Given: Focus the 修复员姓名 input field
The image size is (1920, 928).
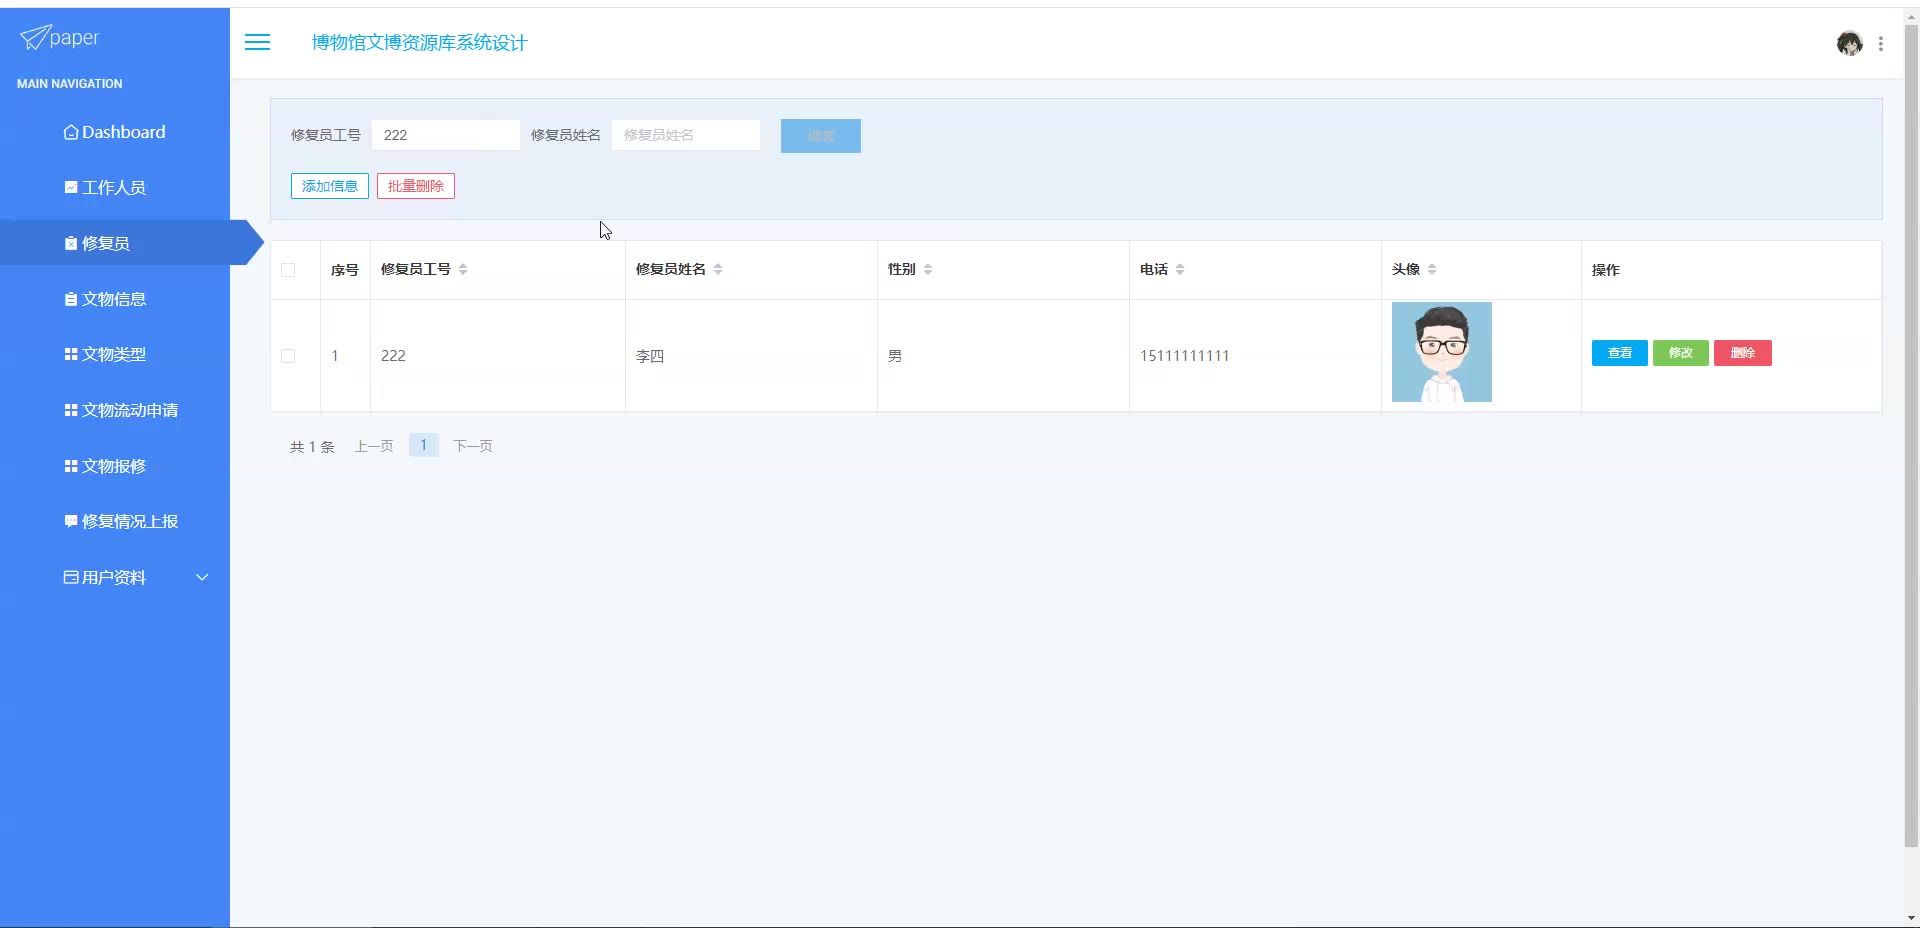Looking at the screenshot, I should [686, 135].
